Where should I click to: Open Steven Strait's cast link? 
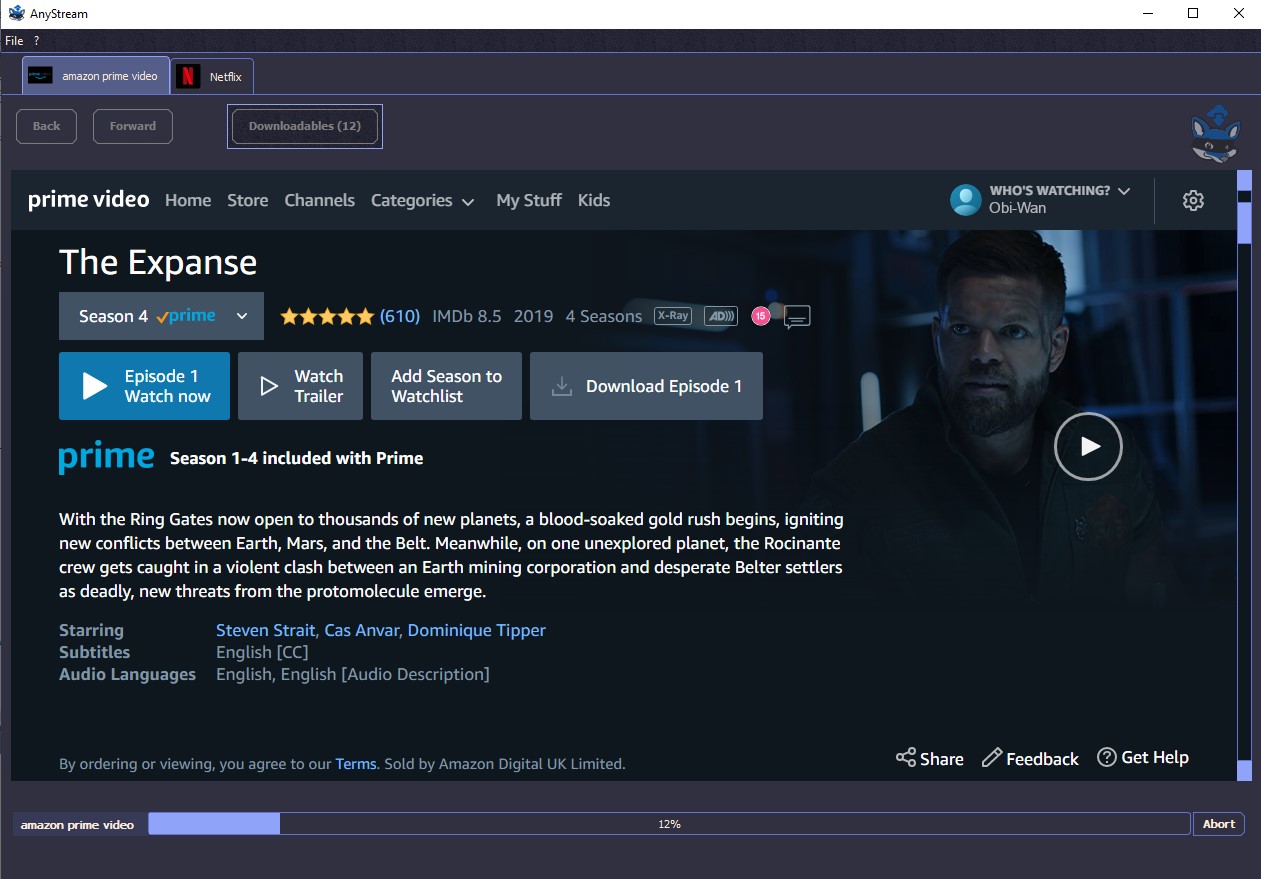[265, 630]
